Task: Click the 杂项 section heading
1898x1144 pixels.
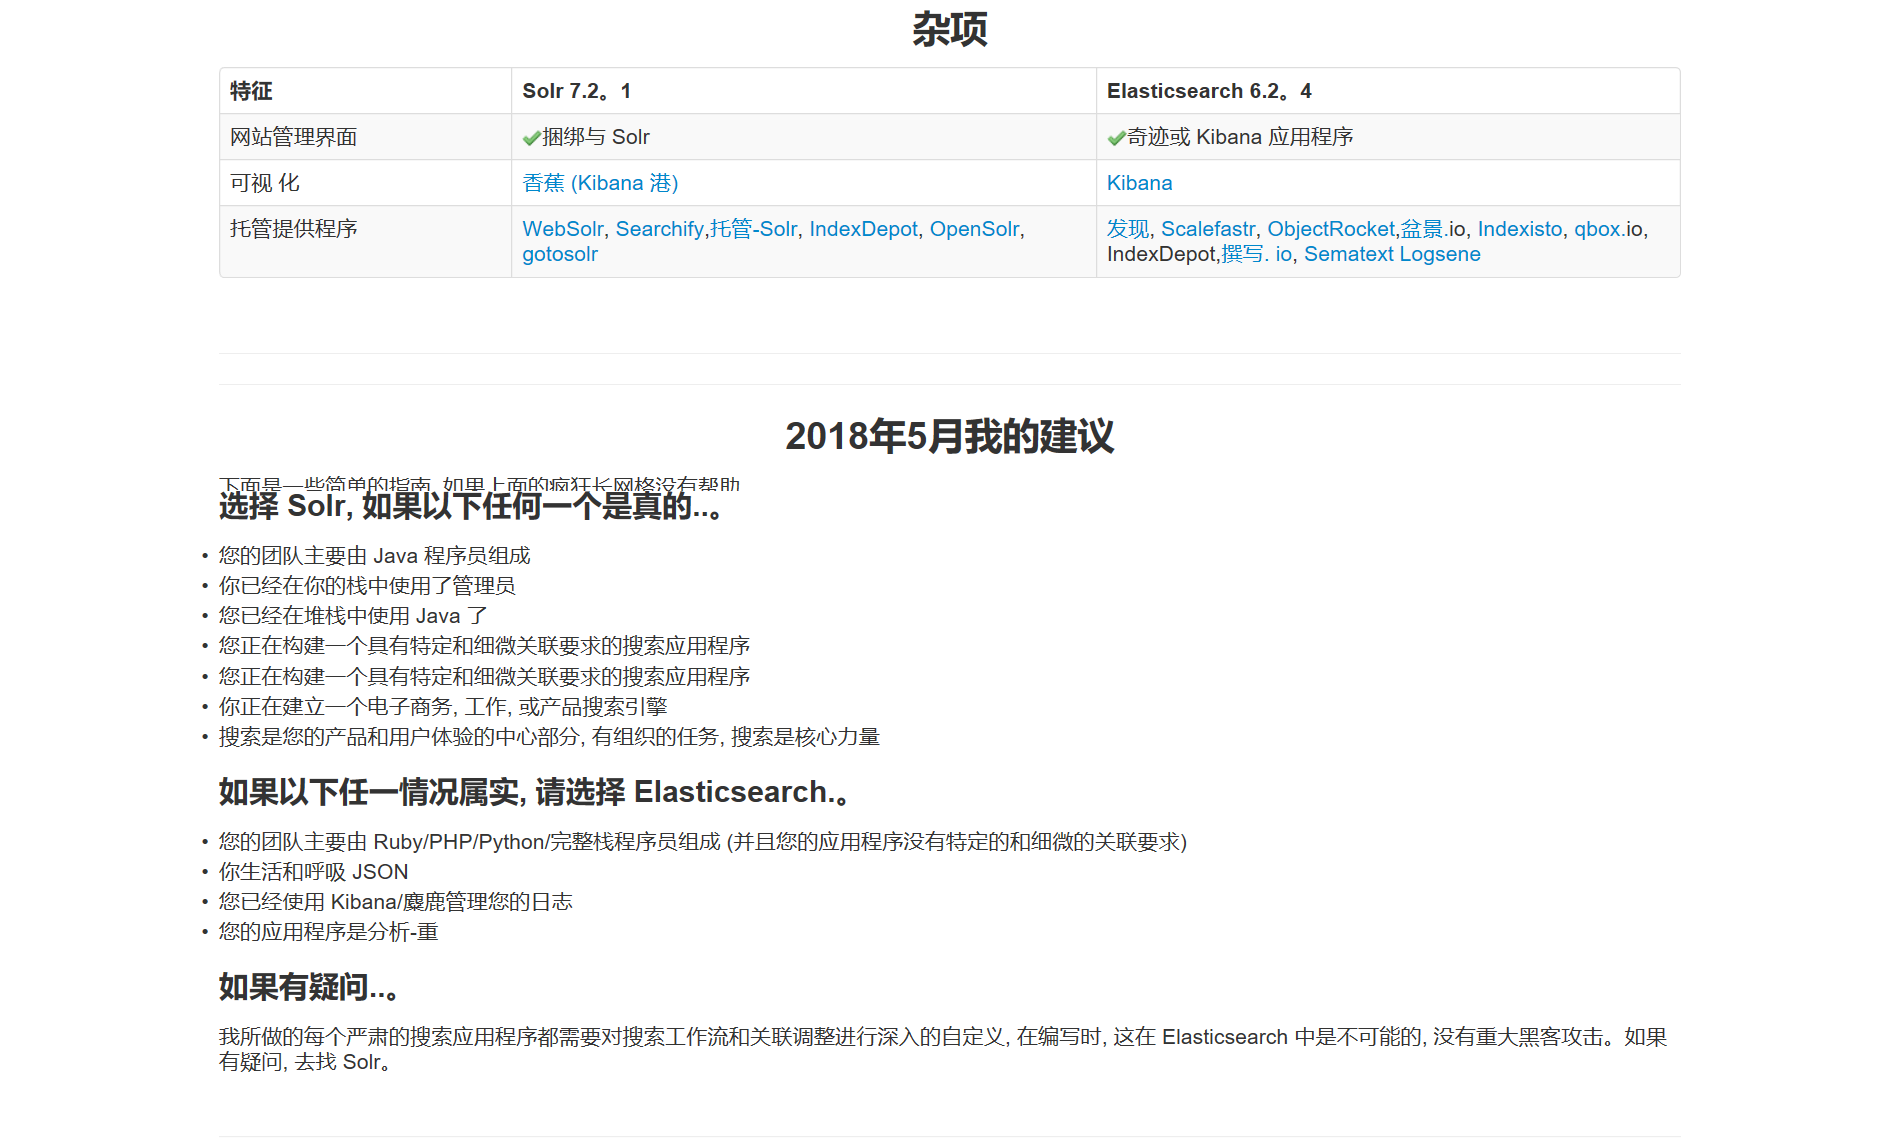Action: click(949, 29)
